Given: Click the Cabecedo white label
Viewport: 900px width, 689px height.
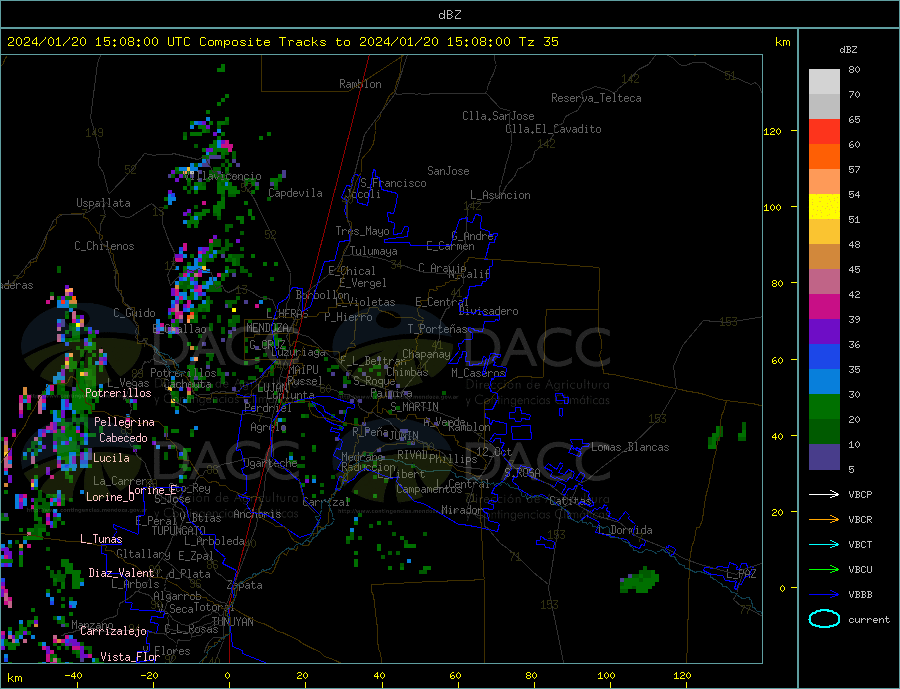Looking at the screenshot, I should click(x=123, y=438).
